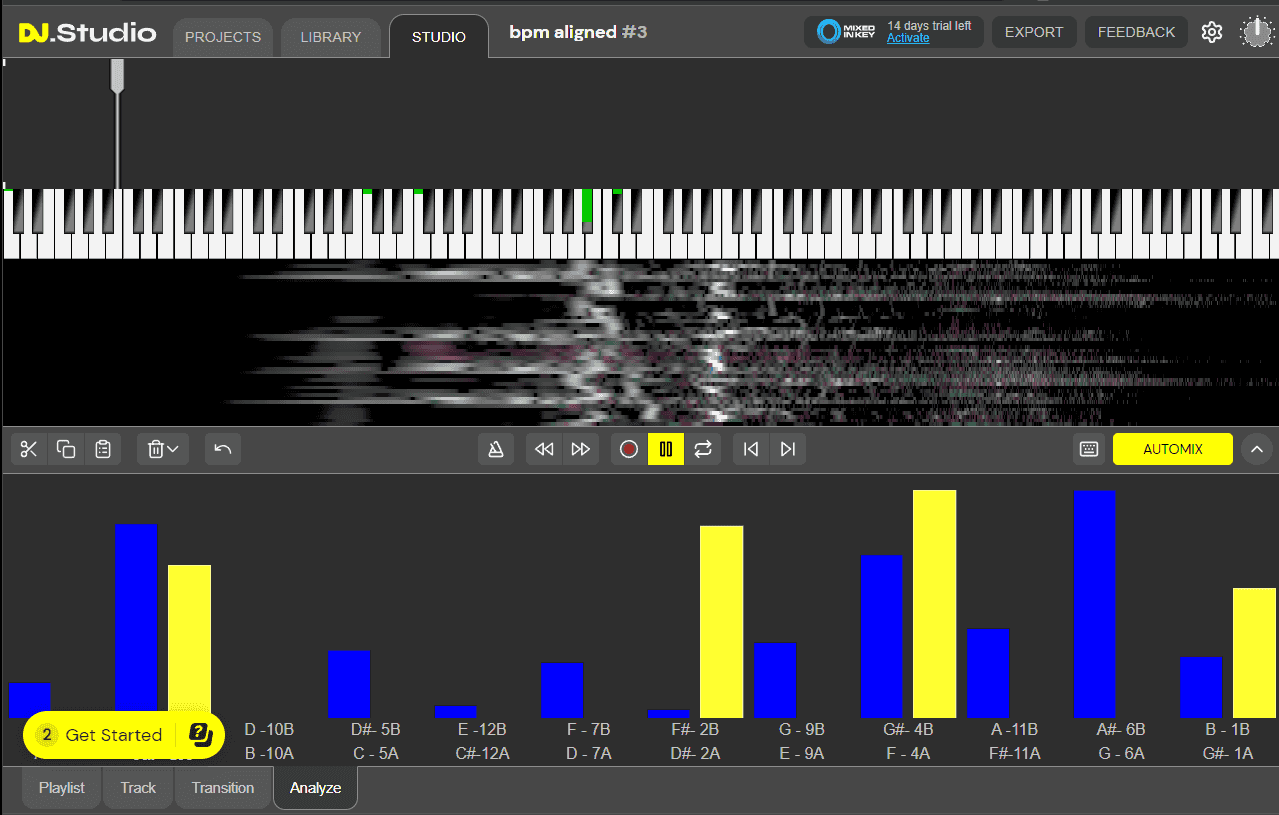Click the Copy icon in the toolbar

pos(66,449)
